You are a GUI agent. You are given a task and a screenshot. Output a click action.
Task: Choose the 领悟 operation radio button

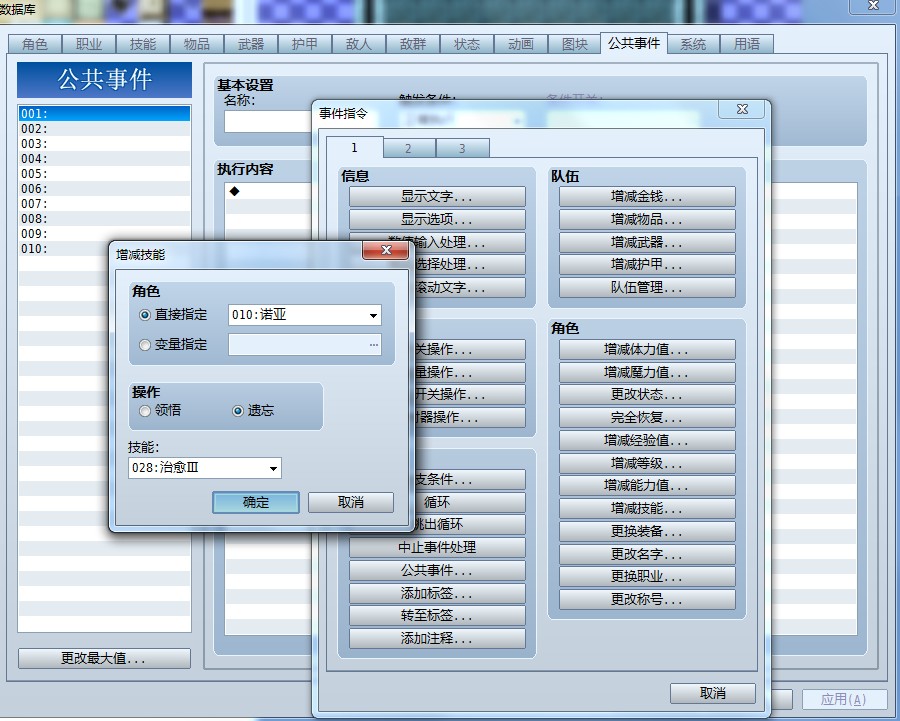tap(145, 410)
